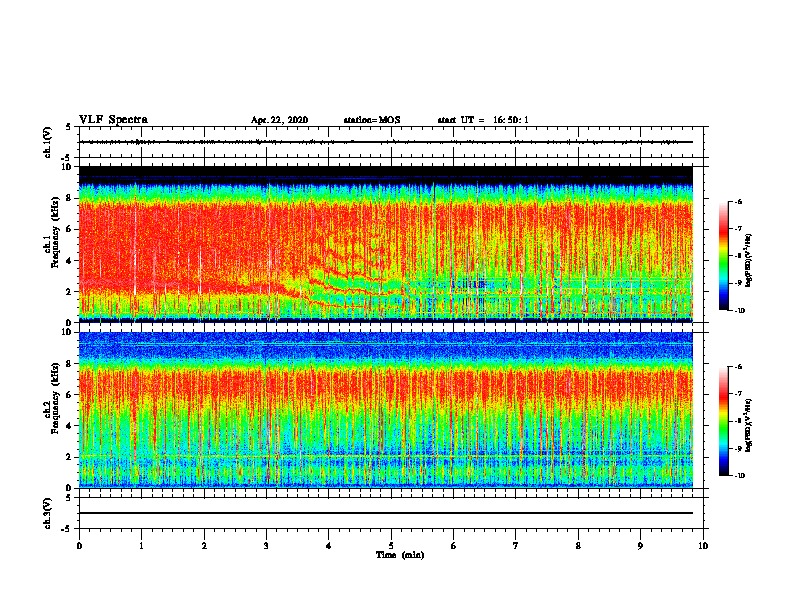Click the "-7" label on ch.2 color bar
Screen dimensions: 792x612
(x=738, y=394)
